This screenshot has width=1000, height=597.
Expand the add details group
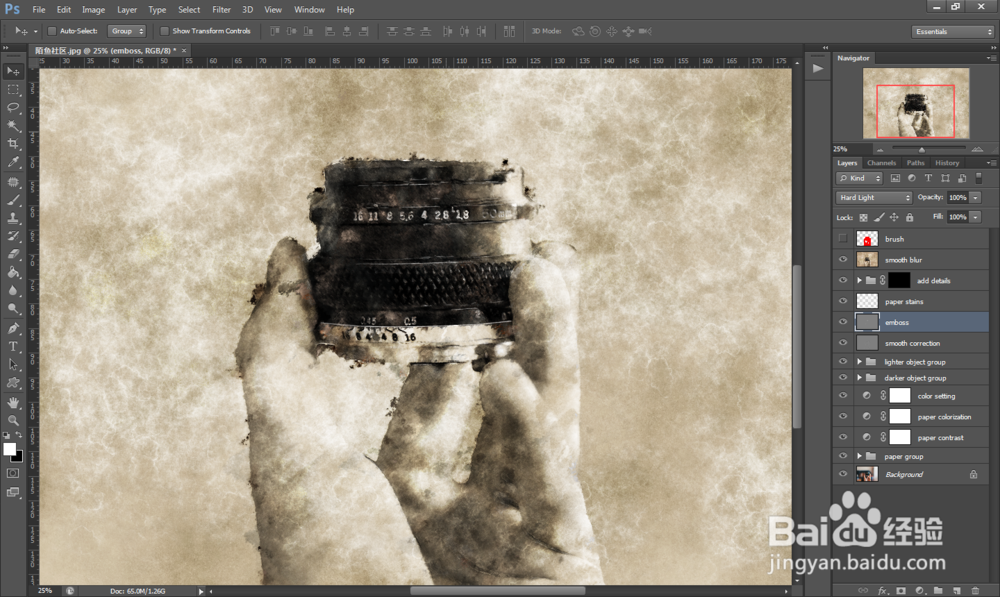coord(859,280)
